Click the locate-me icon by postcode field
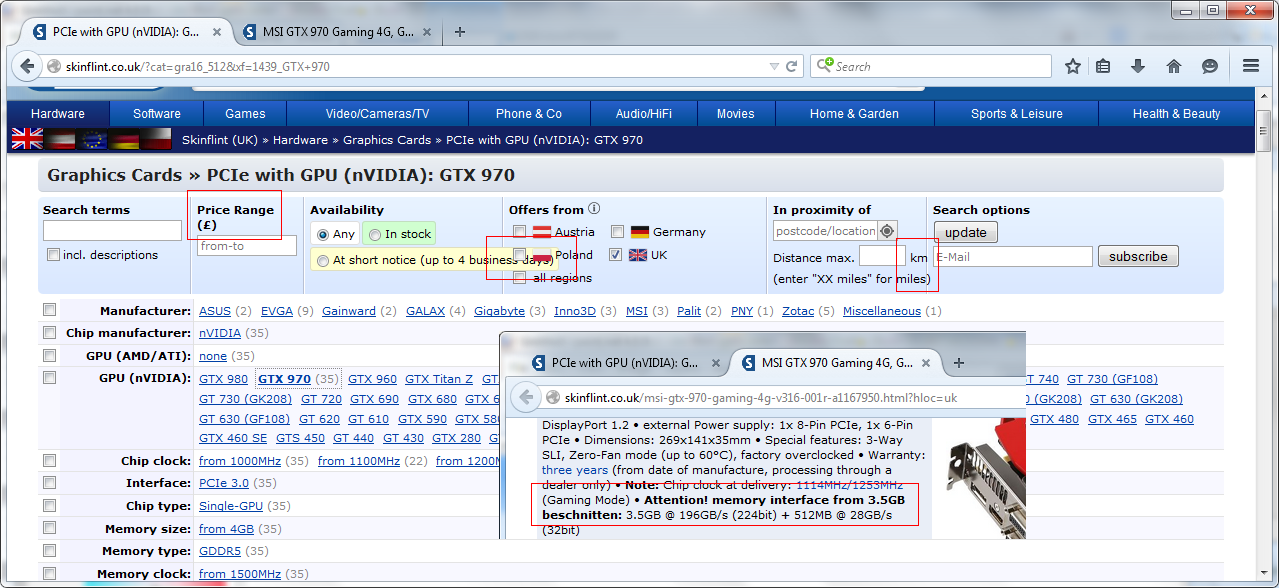 [887, 231]
